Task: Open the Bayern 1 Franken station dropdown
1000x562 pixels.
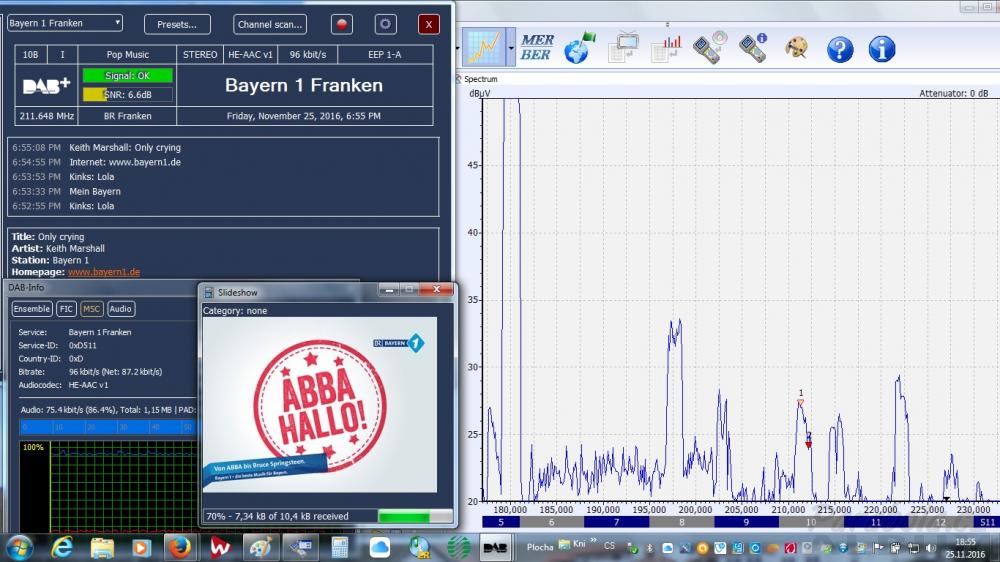Action: click(65, 23)
